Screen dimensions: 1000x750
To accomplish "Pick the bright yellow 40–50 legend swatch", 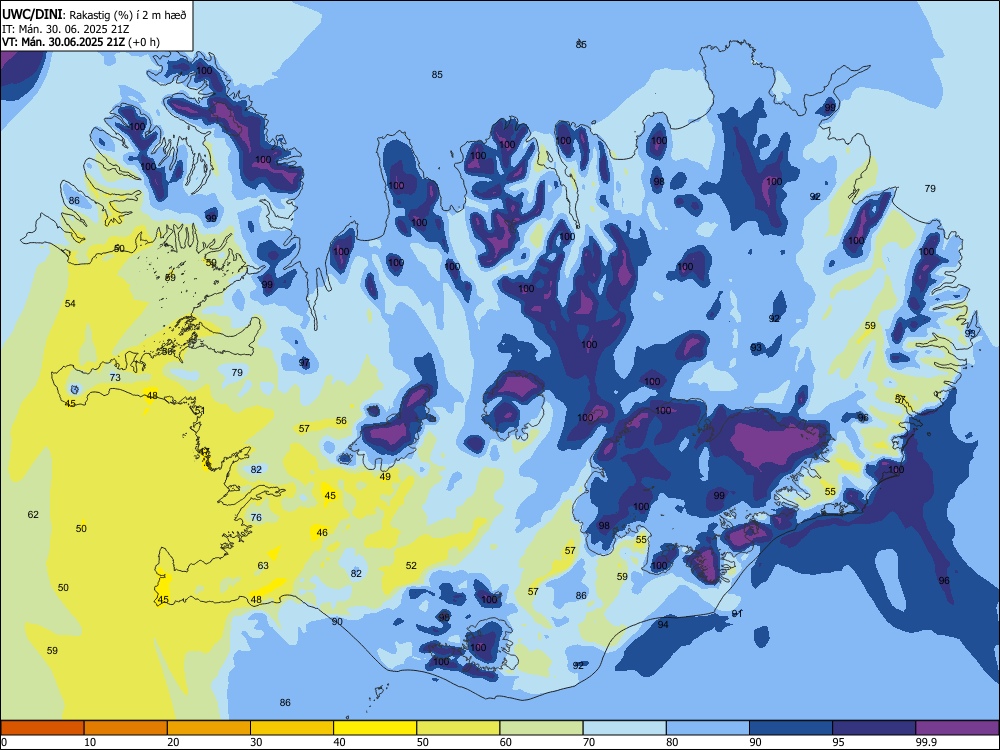I will click(x=375, y=728).
